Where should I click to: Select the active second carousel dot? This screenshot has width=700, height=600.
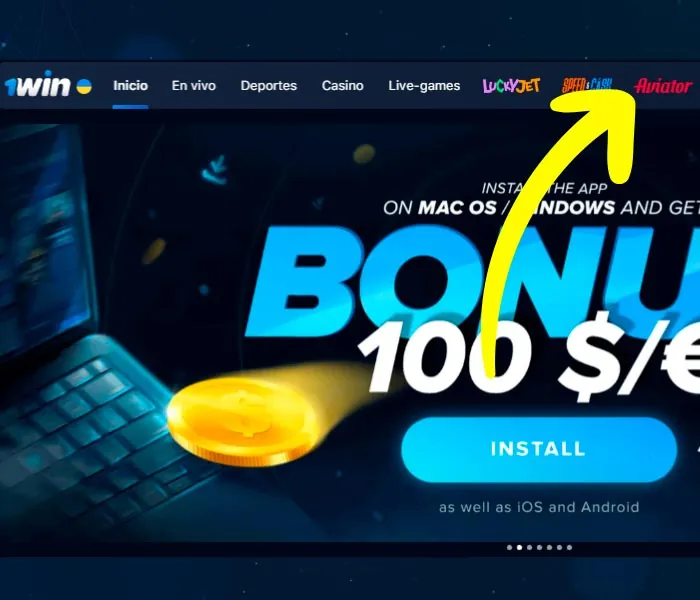point(519,547)
